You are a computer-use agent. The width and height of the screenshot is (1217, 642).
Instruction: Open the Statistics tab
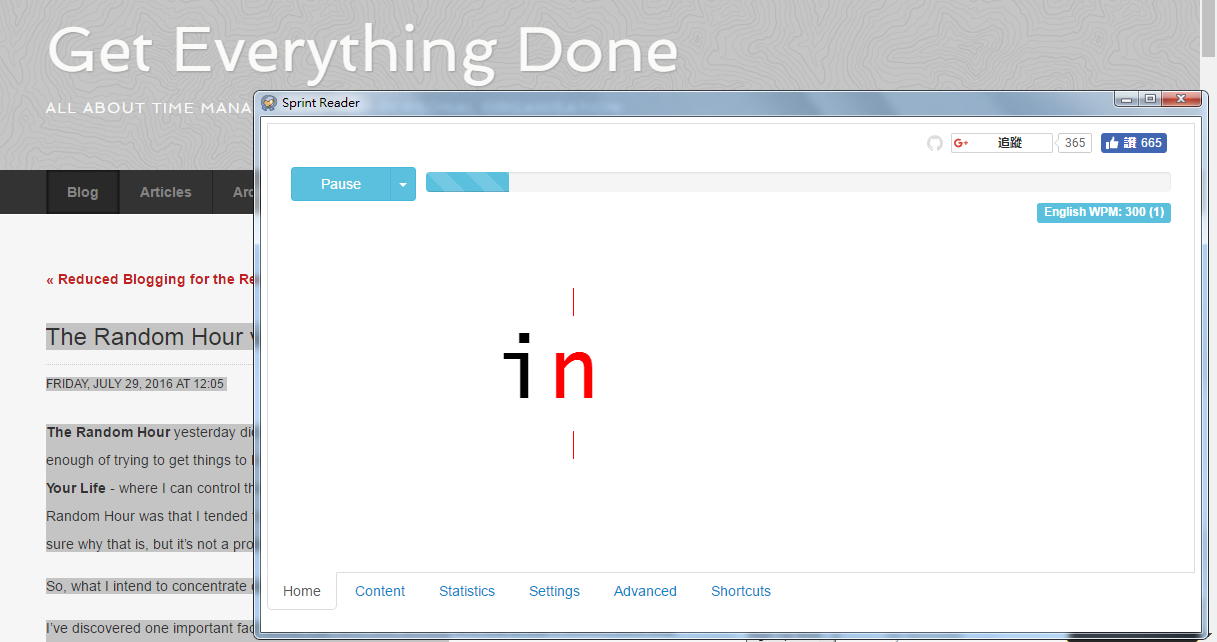[x=467, y=591]
